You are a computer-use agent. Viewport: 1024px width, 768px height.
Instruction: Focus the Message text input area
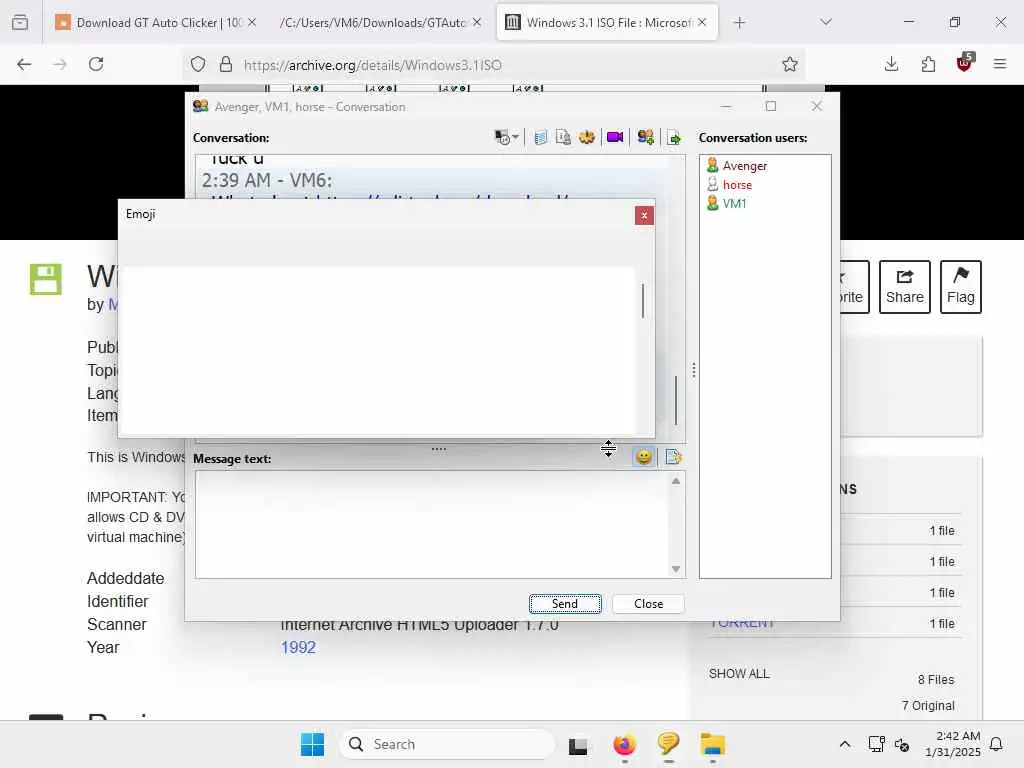coord(432,525)
